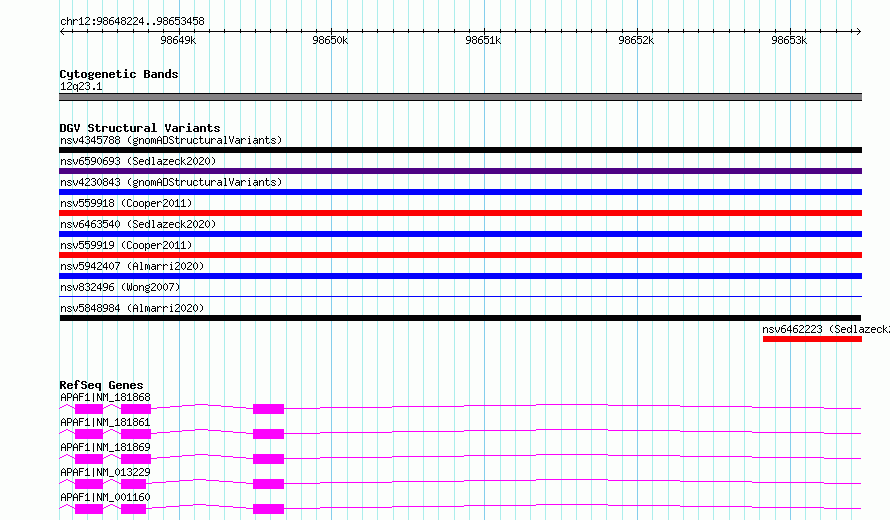The image size is (890, 520).
Task: Click the 98650k ruler tick label
Action: (x=330, y=40)
